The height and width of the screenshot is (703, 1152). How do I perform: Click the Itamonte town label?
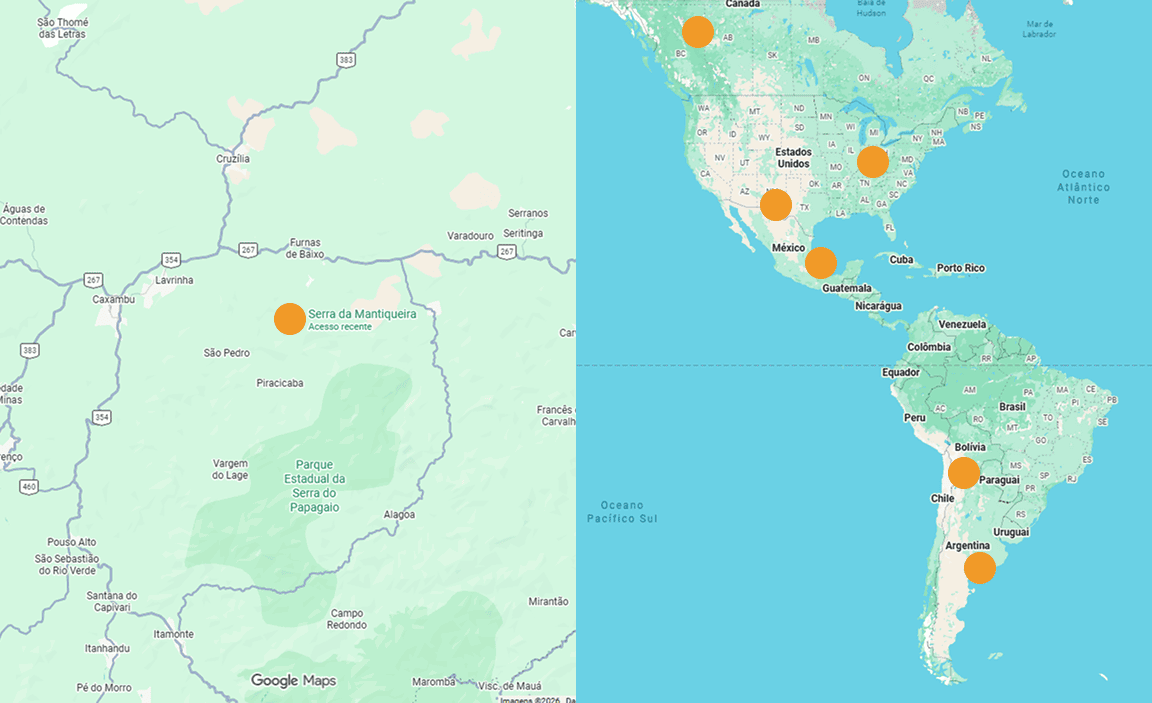point(173,634)
